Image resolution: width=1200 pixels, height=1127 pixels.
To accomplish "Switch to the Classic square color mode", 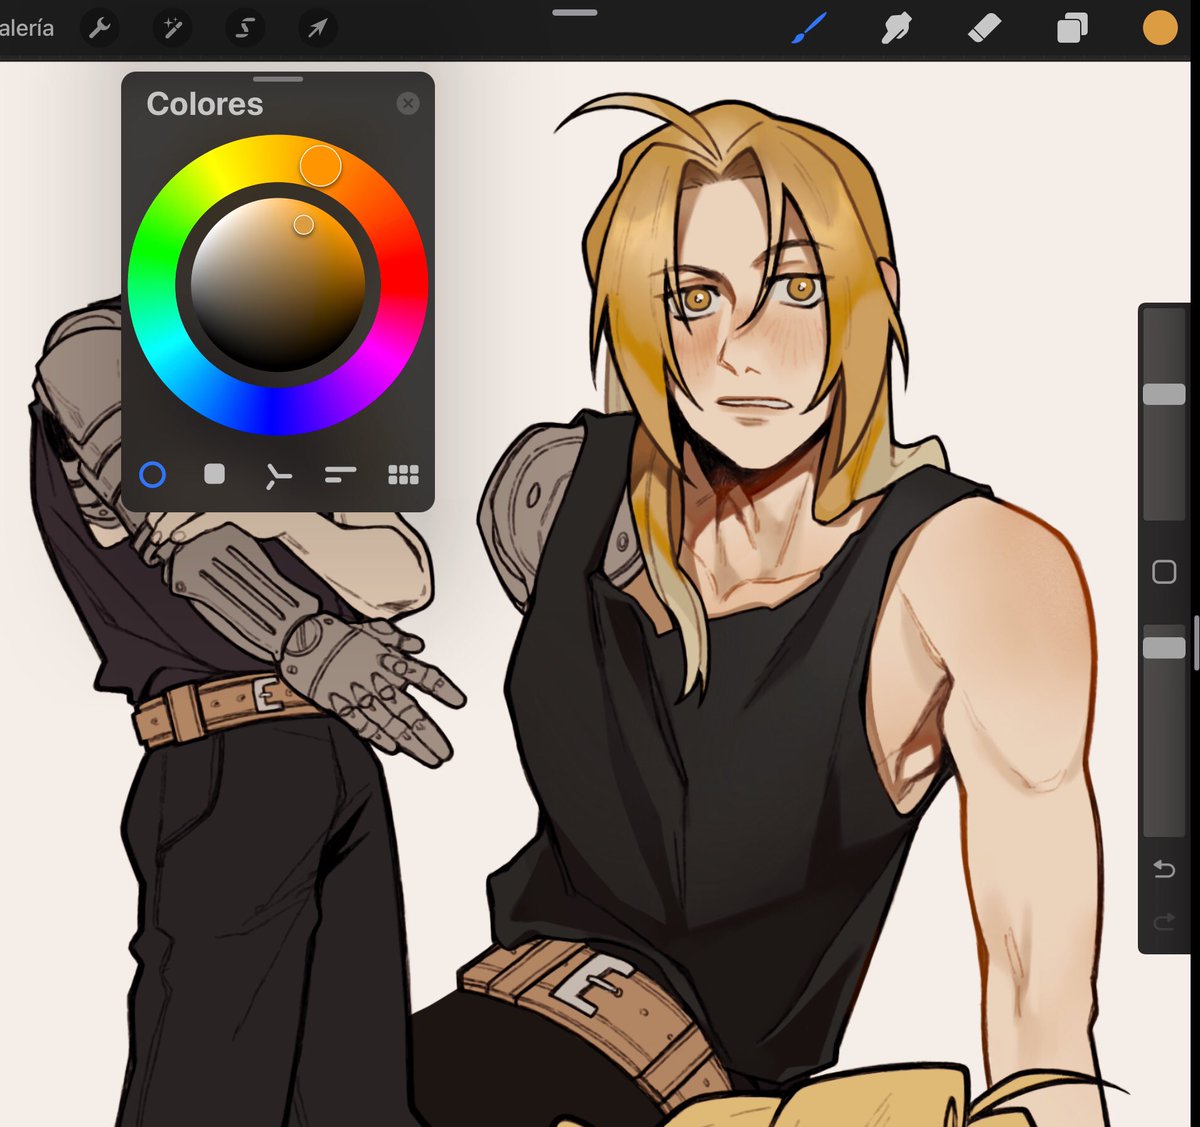I will pyautogui.click(x=214, y=474).
